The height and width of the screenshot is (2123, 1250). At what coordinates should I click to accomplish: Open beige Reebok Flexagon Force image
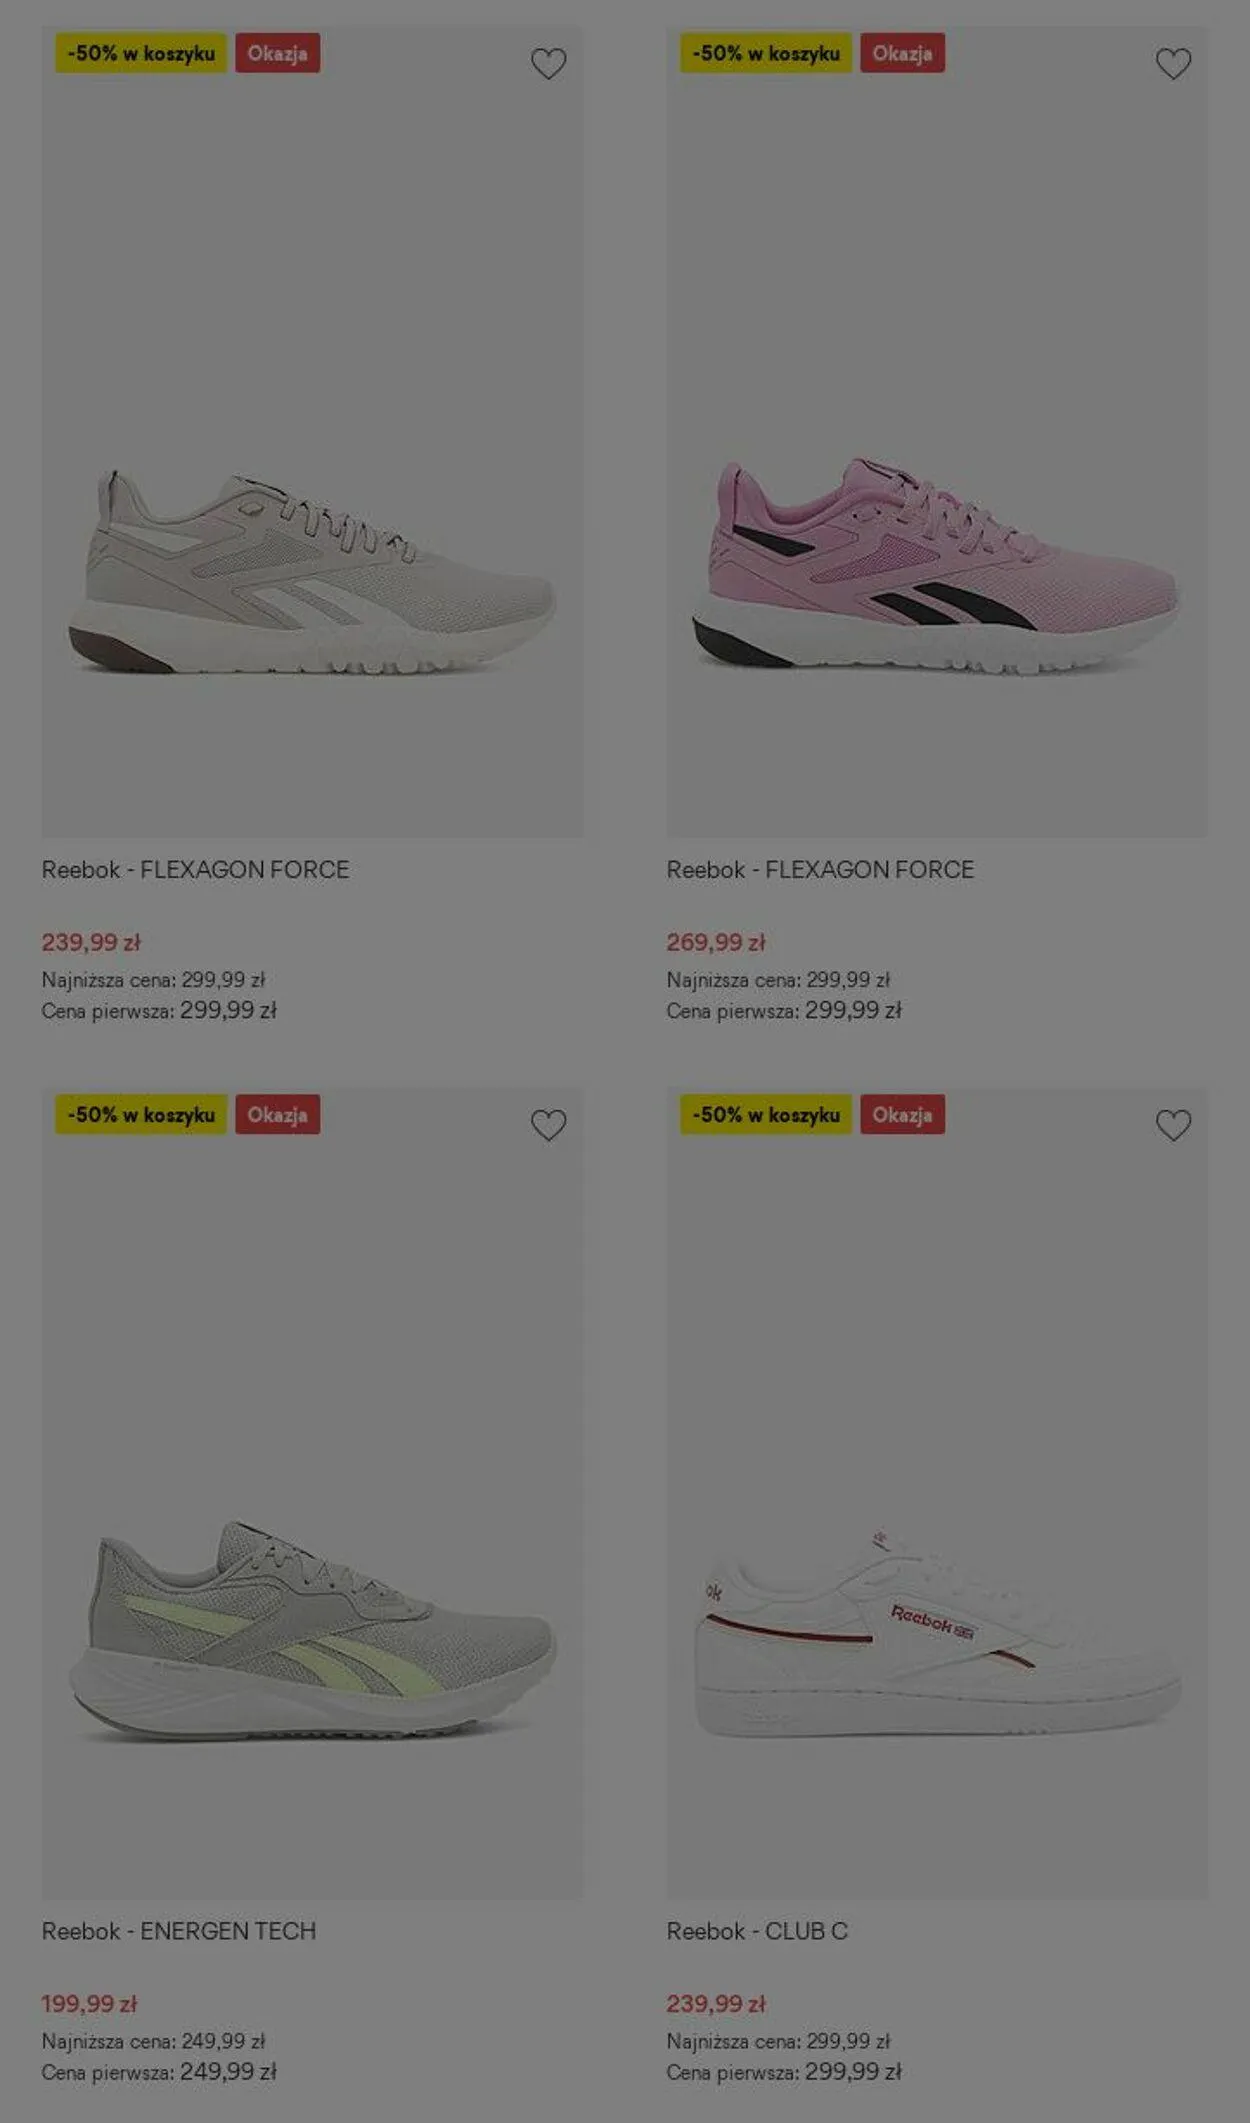click(x=312, y=432)
